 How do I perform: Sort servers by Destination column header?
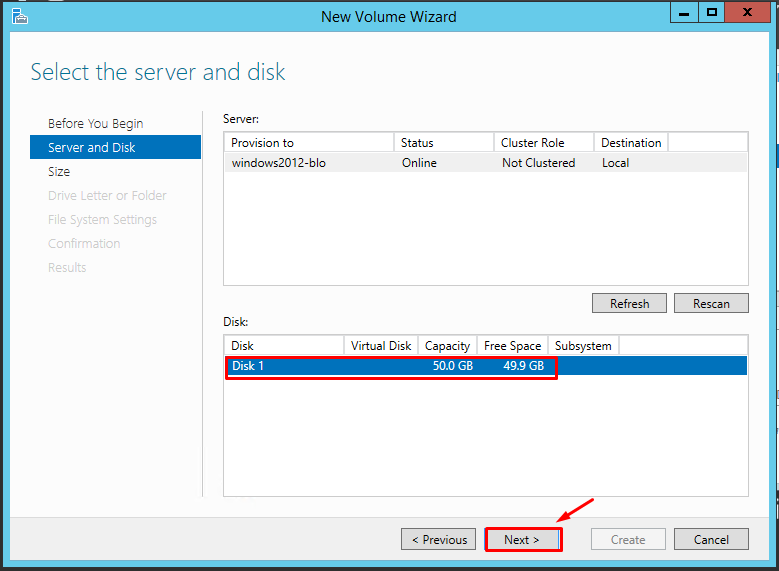631,143
